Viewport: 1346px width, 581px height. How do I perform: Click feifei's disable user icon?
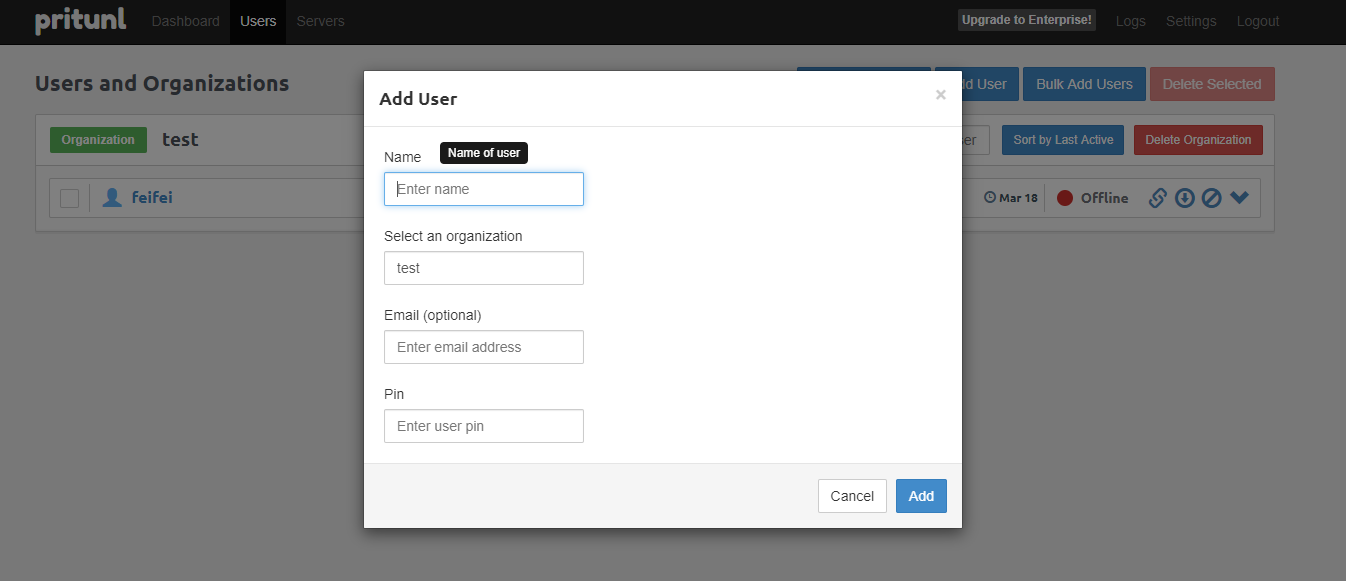(1211, 198)
